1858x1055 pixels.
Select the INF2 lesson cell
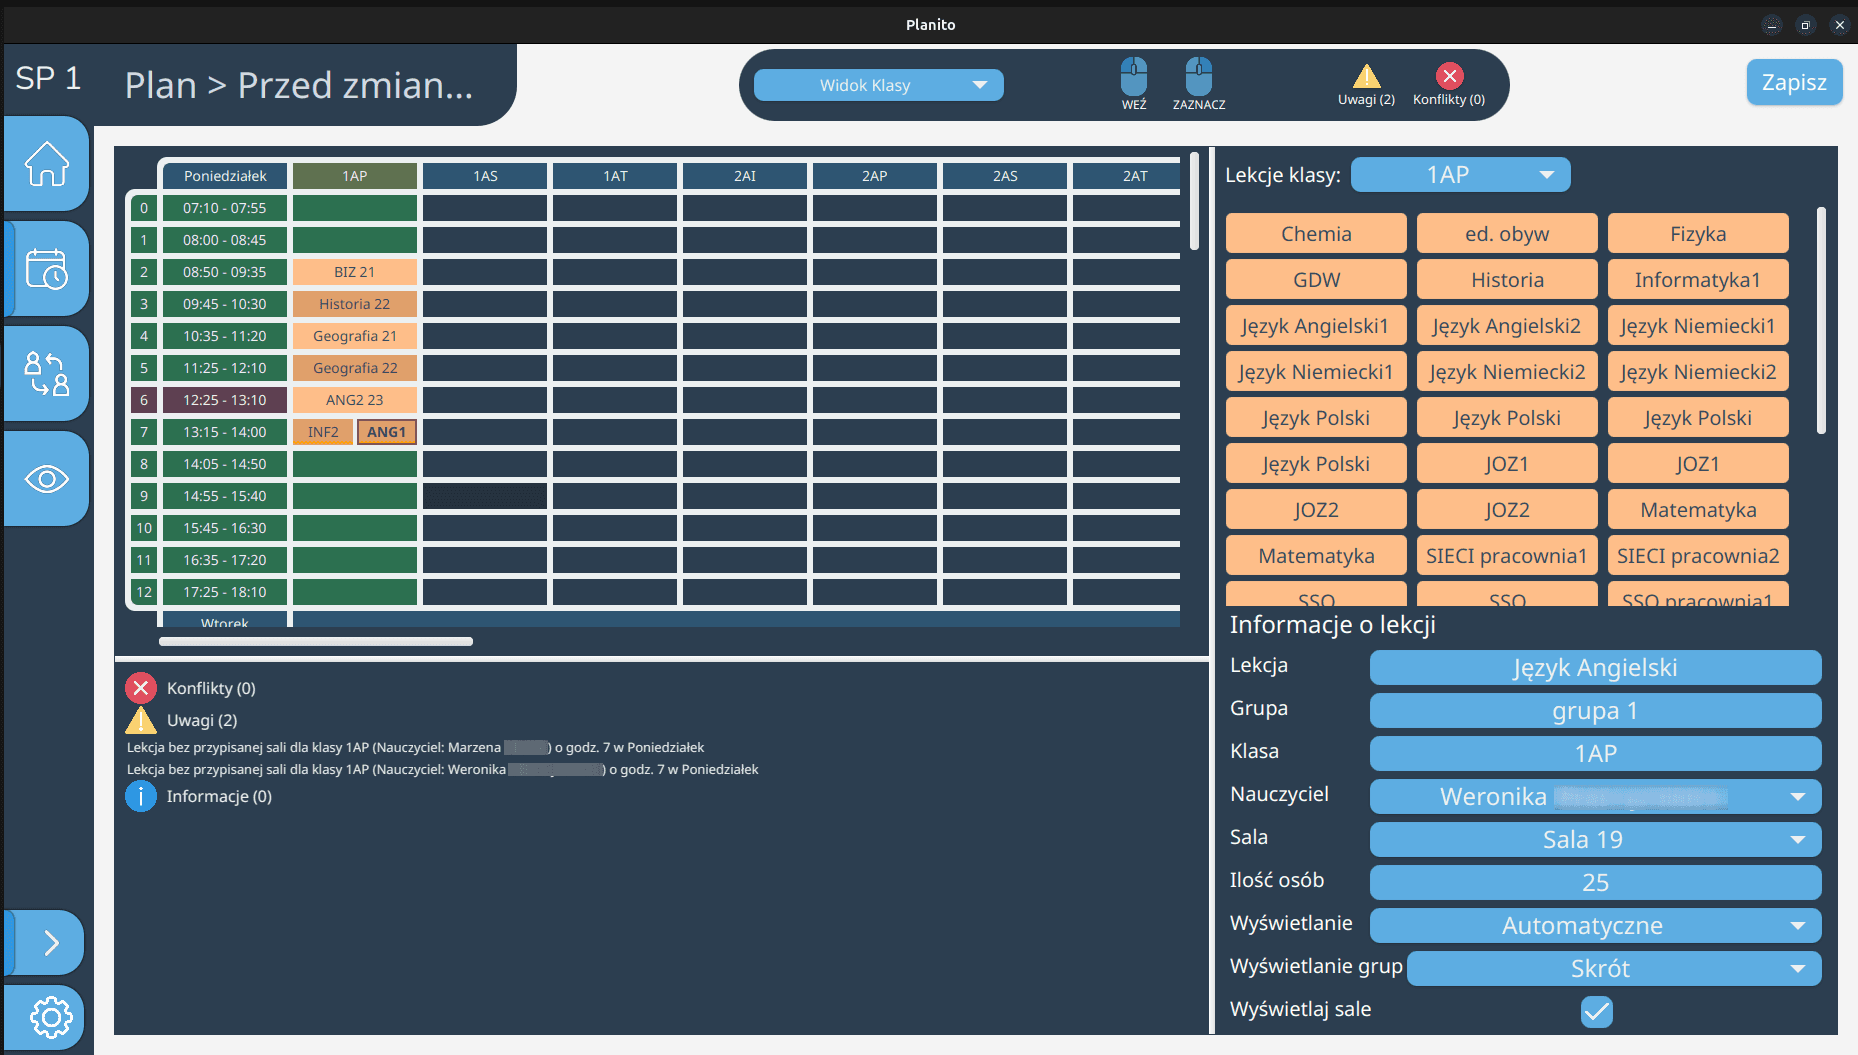point(323,432)
